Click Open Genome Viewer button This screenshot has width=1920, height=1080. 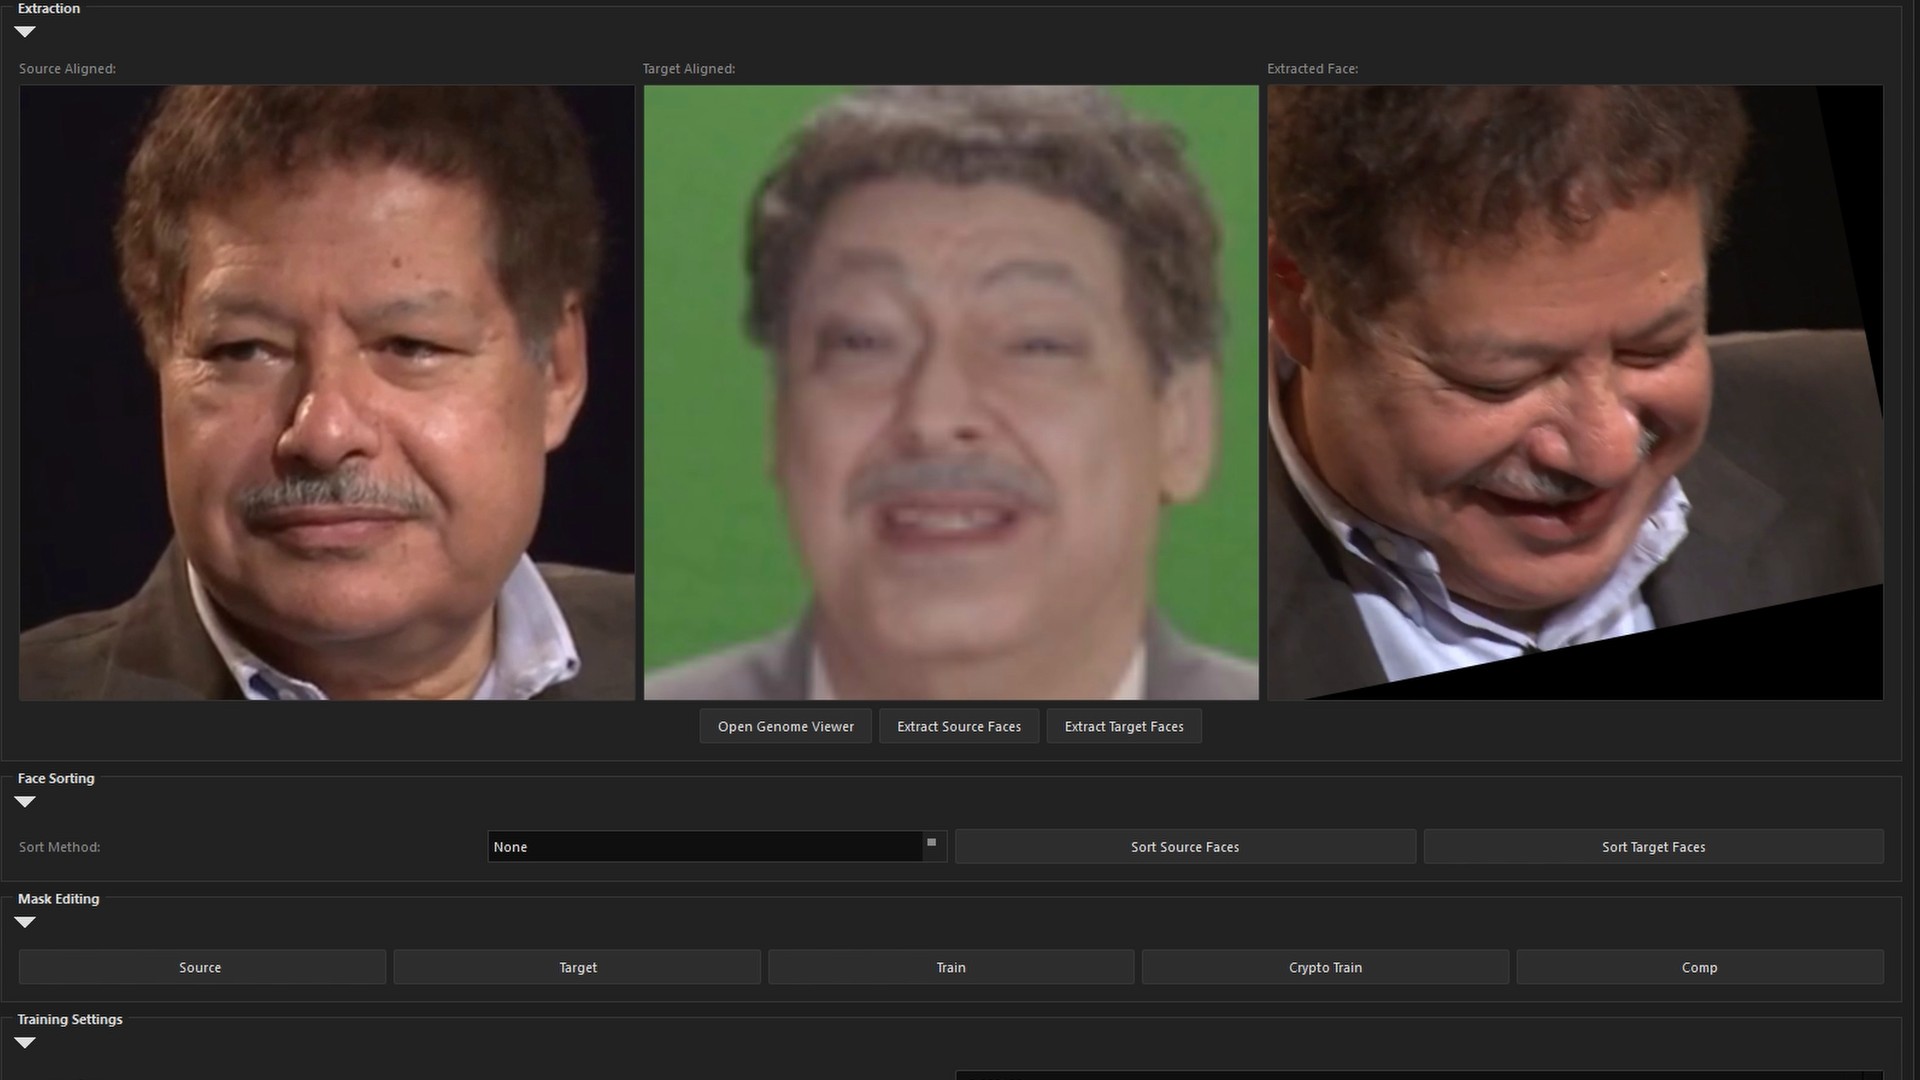[785, 727]
